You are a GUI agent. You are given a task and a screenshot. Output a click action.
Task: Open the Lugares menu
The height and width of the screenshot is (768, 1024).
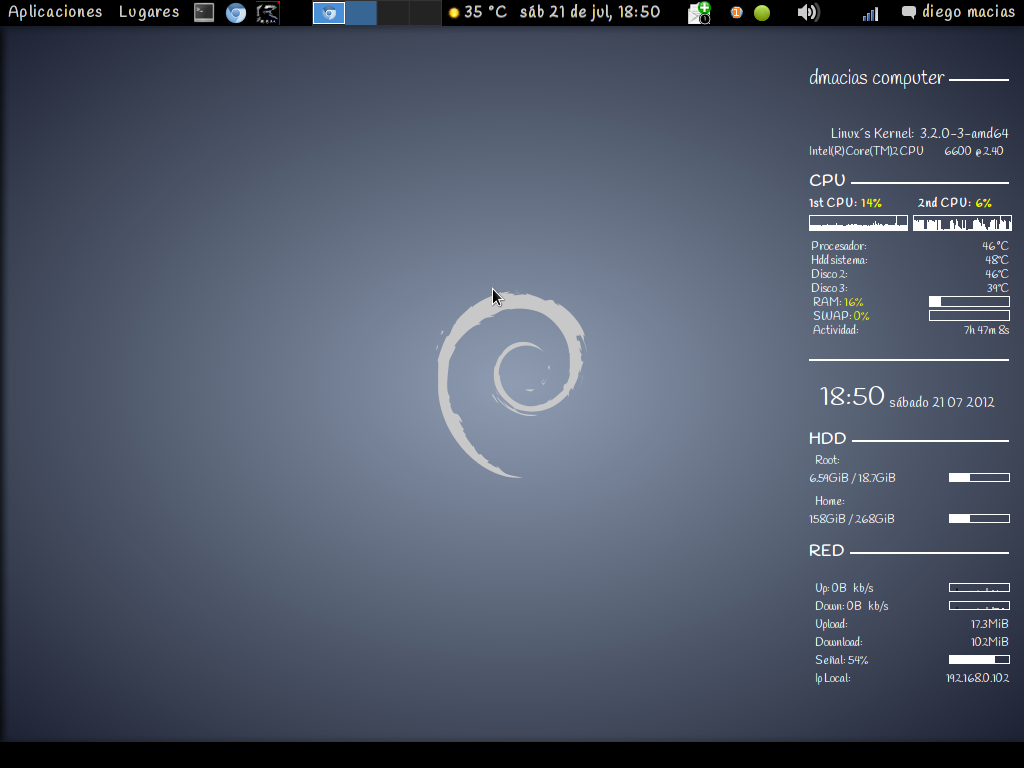pyautogui.click(x=149, y=12)
